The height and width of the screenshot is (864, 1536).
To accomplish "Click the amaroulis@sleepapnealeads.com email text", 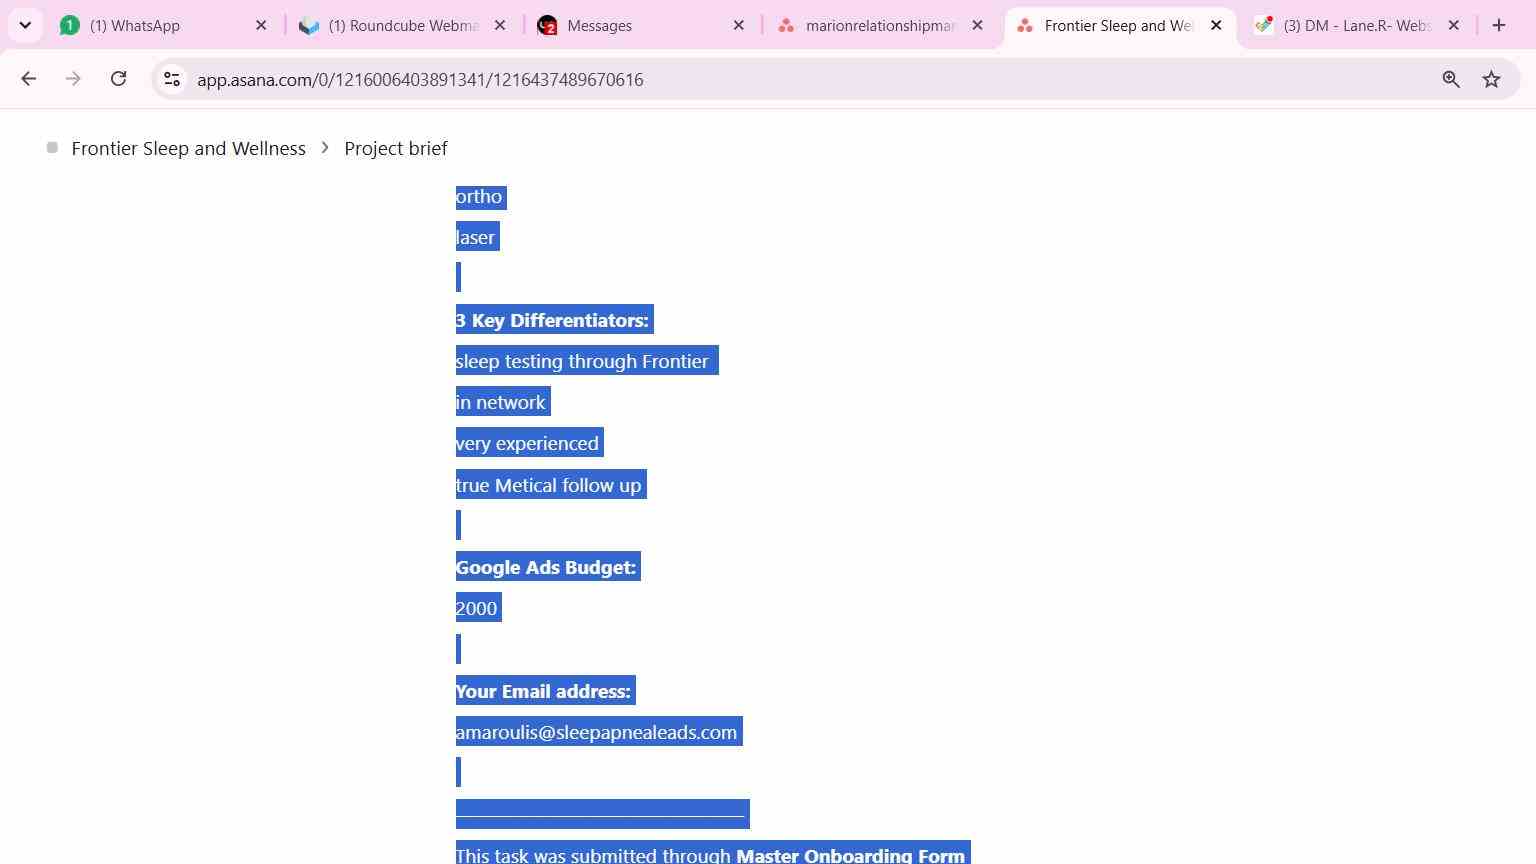I will (x=596, y=732).
